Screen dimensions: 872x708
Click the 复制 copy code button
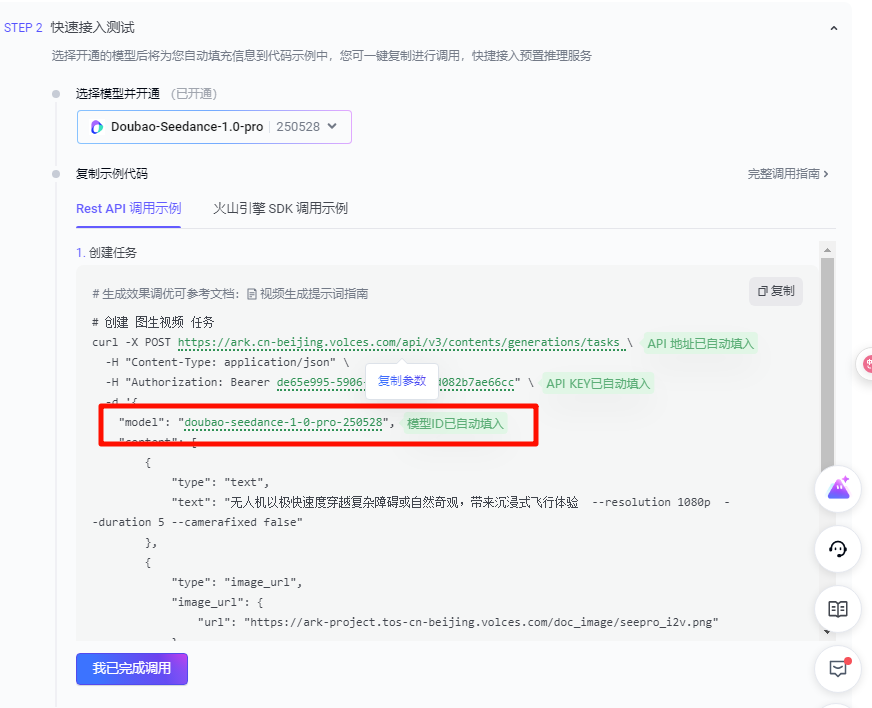click(776, 291)
